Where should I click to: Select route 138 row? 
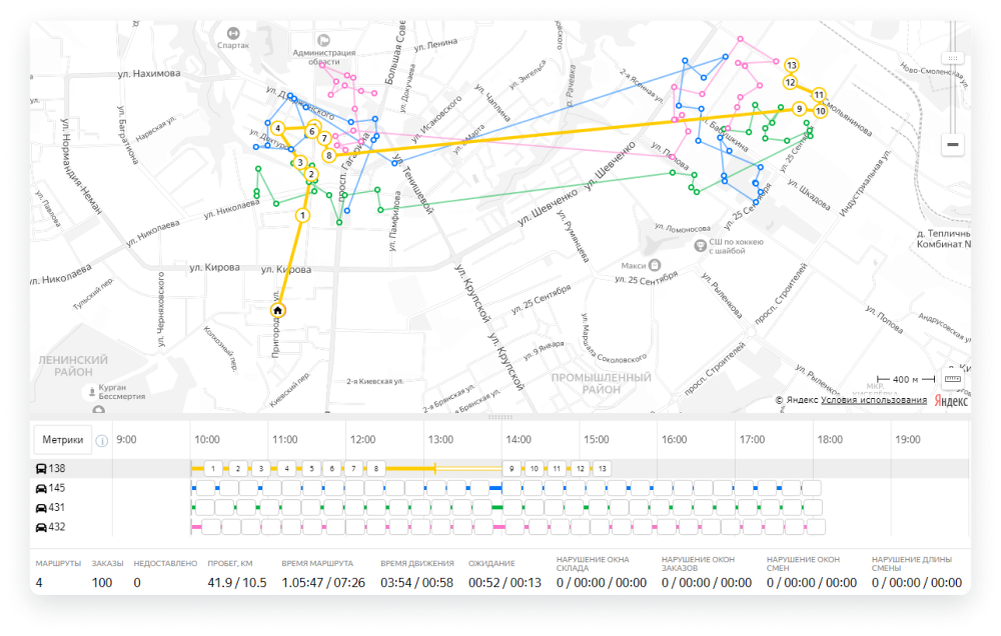pos(500,469)
